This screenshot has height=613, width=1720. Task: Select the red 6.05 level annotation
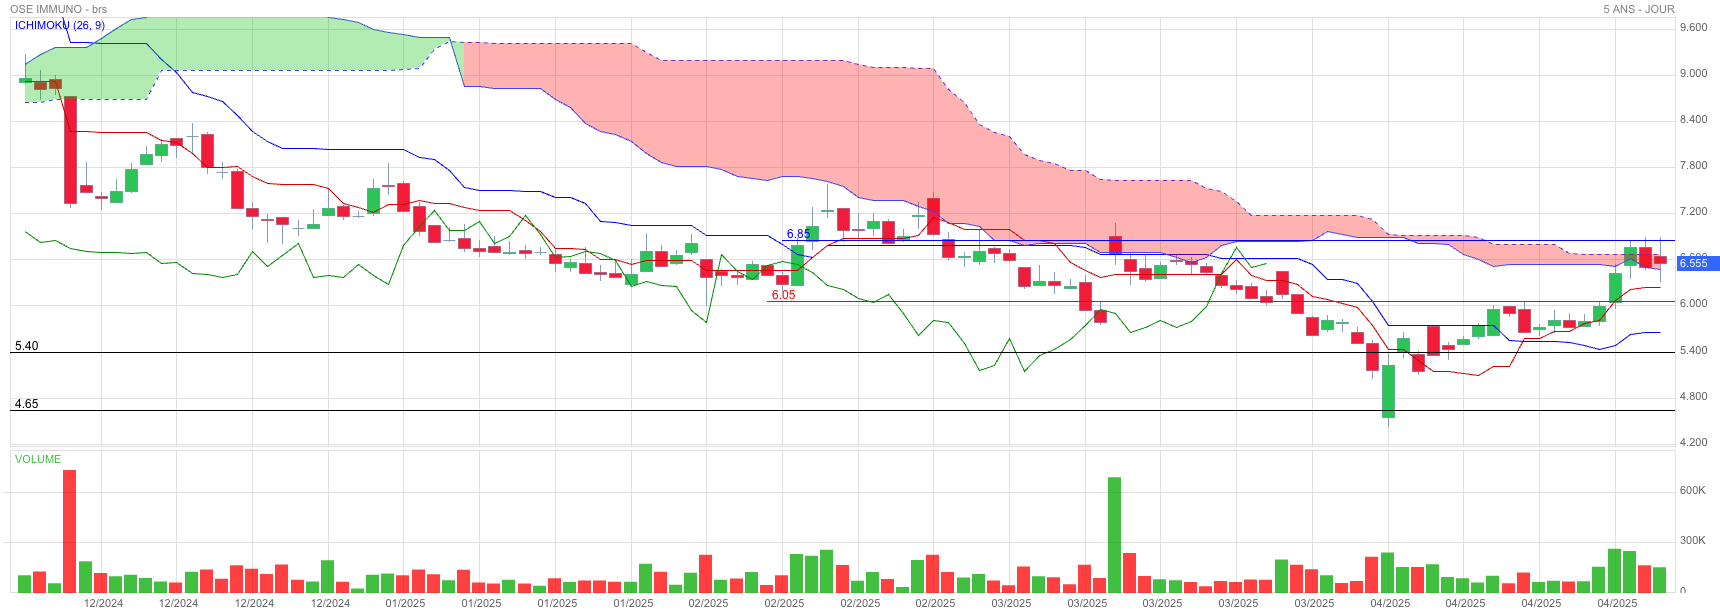783,295
